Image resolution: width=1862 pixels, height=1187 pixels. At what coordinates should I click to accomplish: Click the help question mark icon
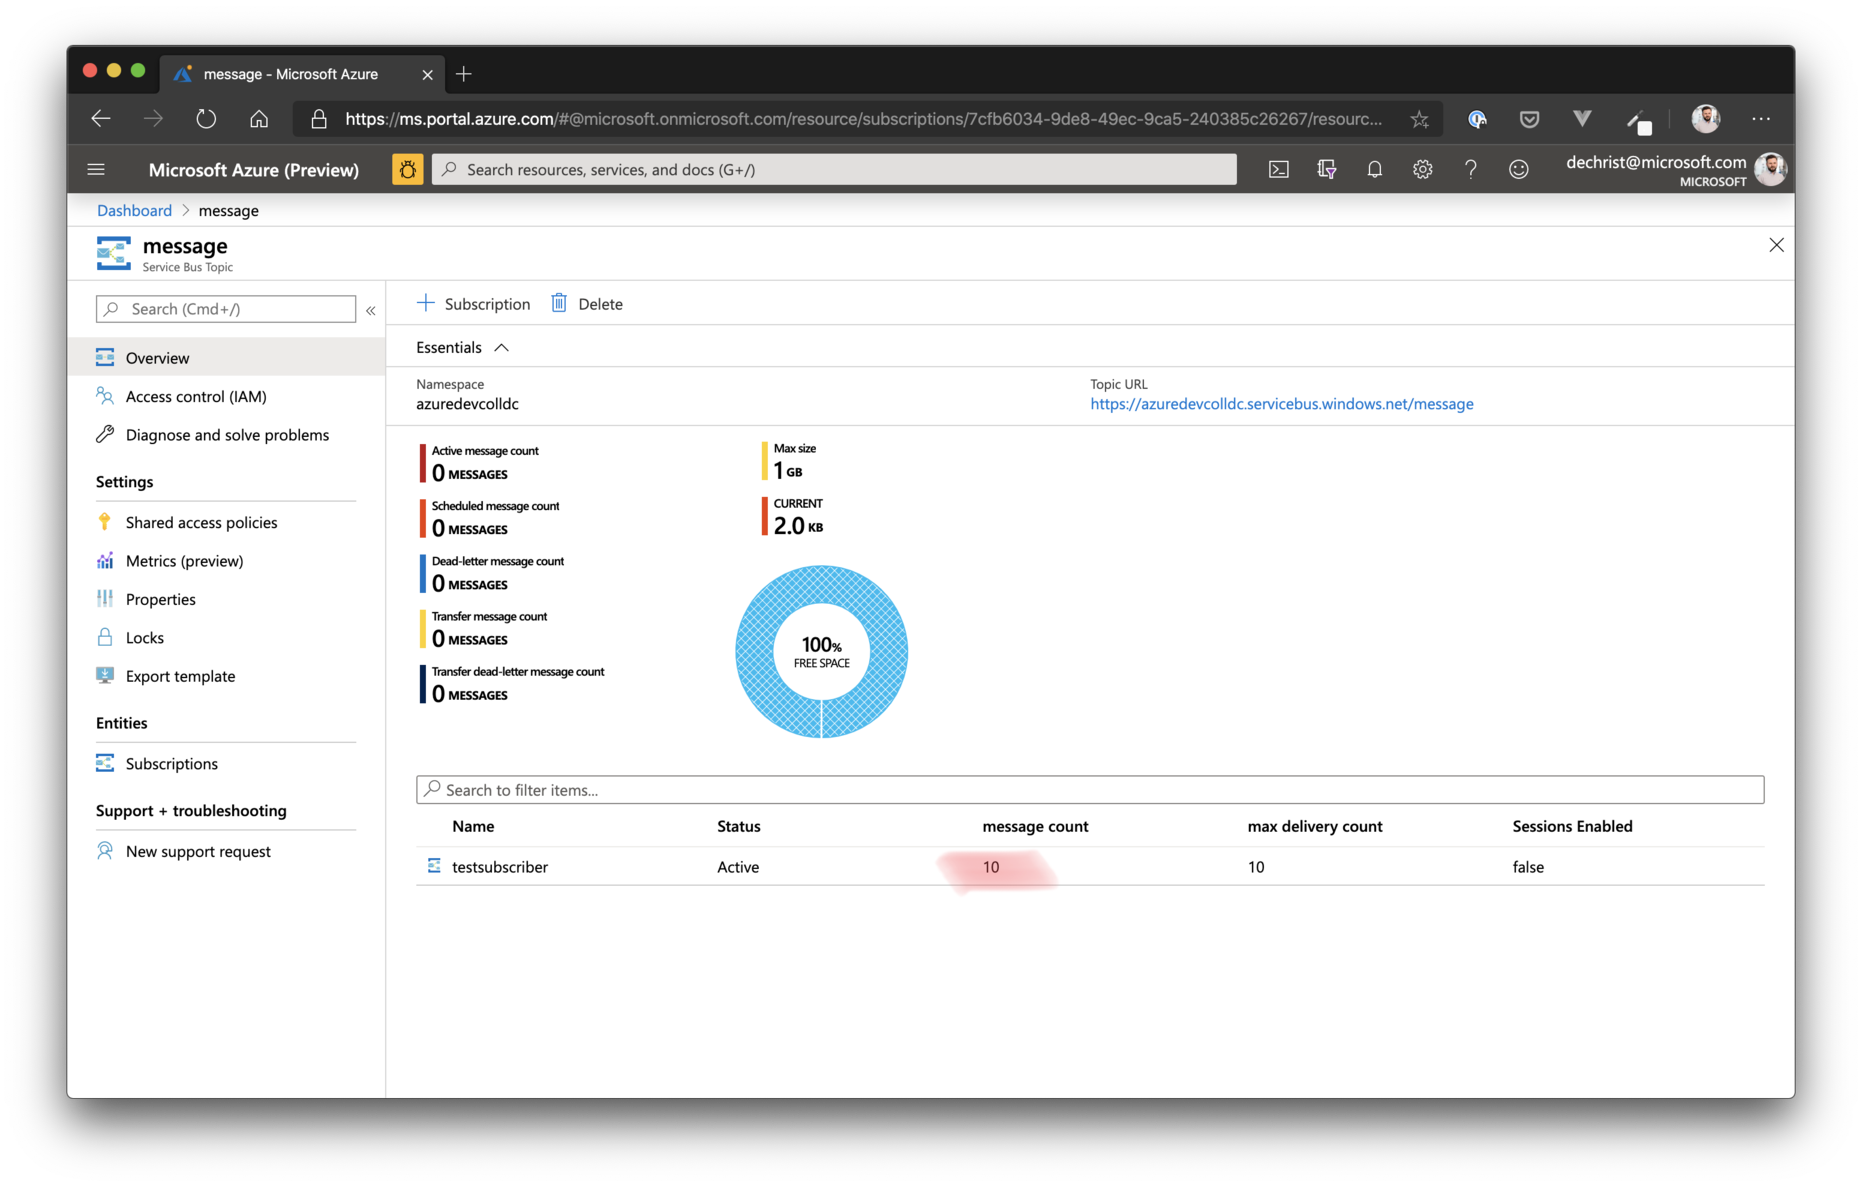coord(1470,170)
